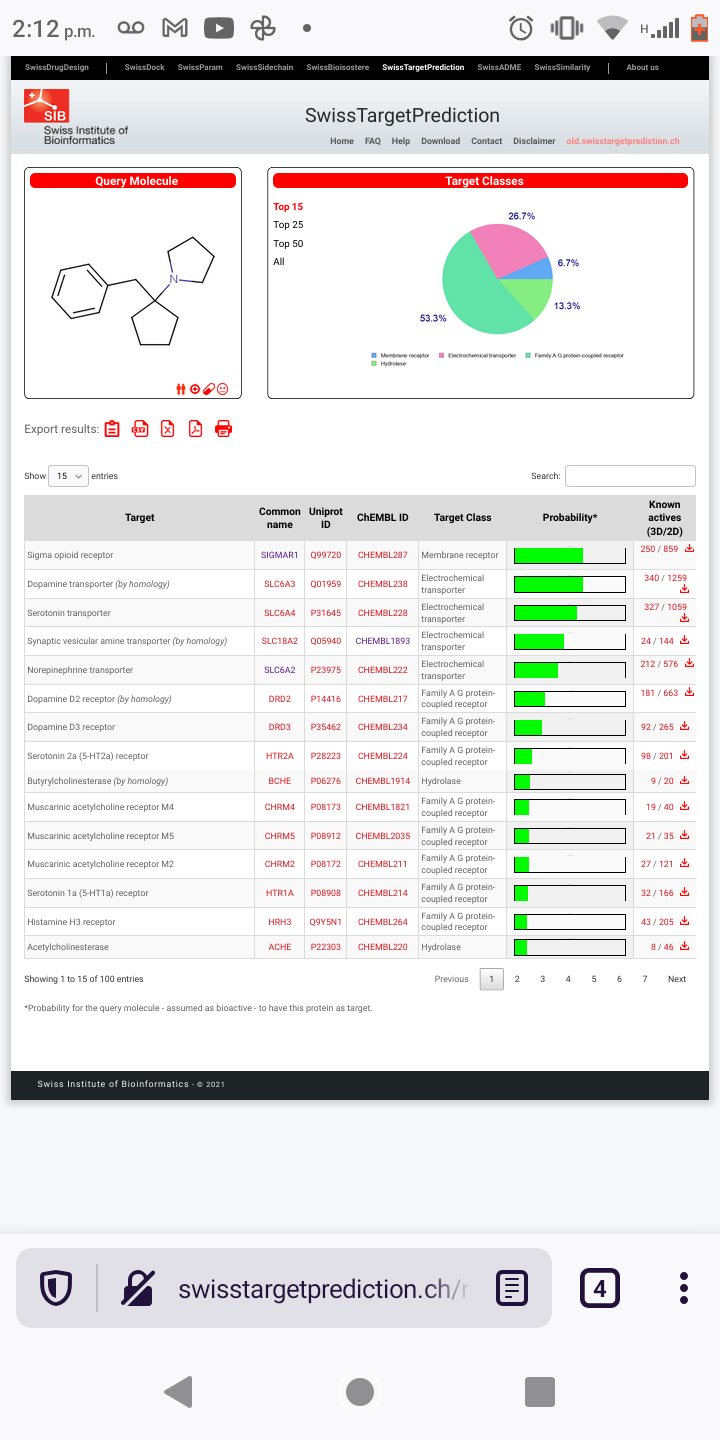Open SwissADME in top navigation bar
This screenshot has height=1440, width=720.
[500, 67]
